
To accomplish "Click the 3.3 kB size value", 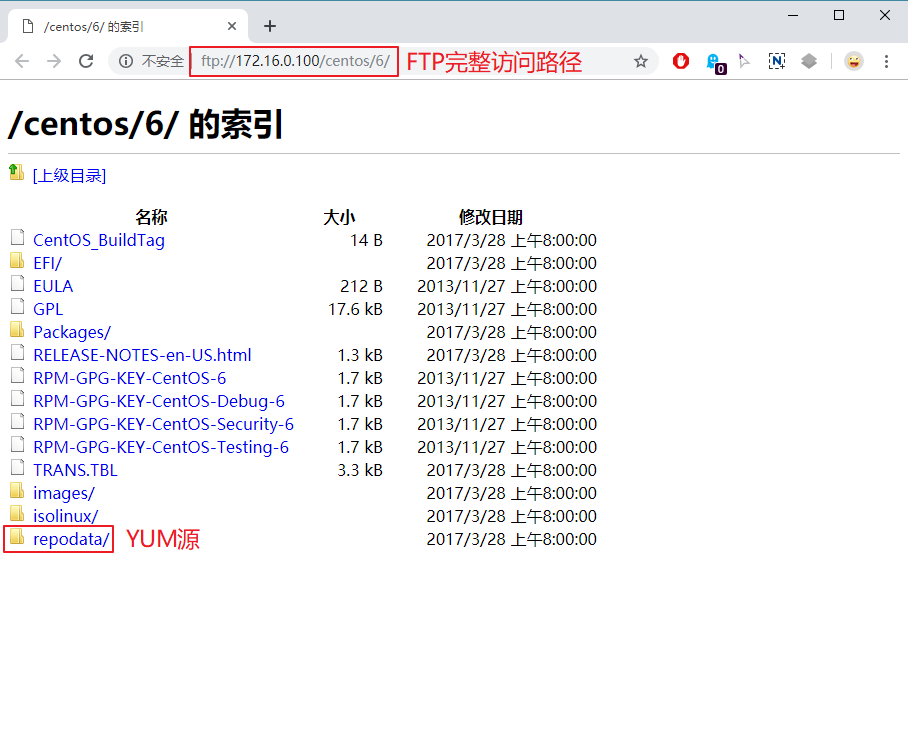I will coord(360,470).
